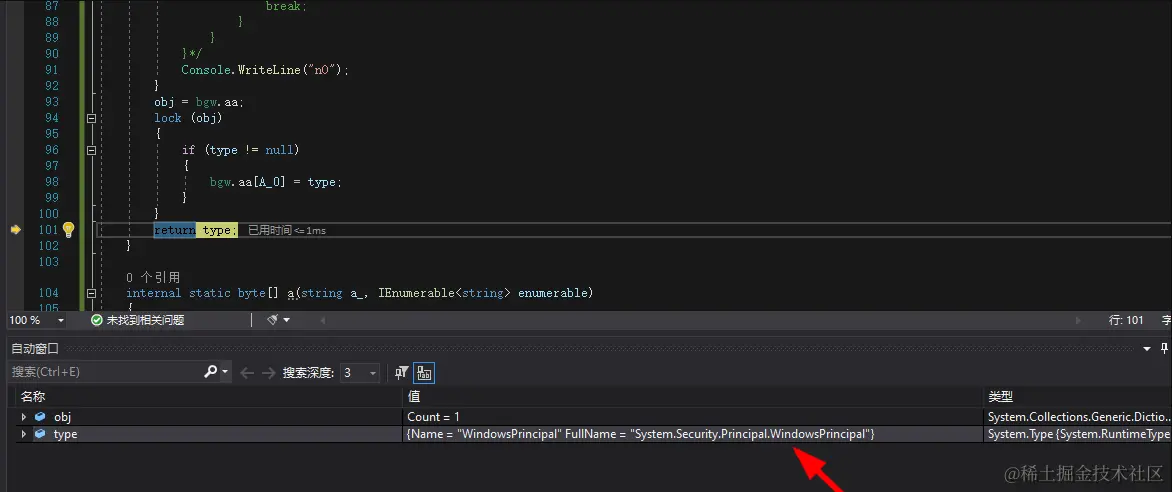This screenshot has width=1172, height=492.
Task: Click the 已用时间 <=1ms perf tip
Action: tap(287, 230)
